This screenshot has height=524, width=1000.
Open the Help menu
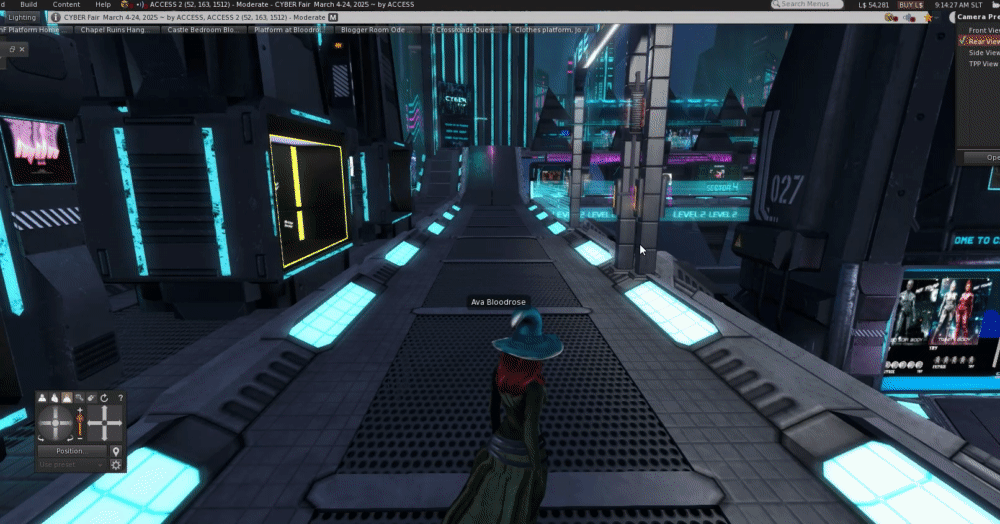pos(103,4)
